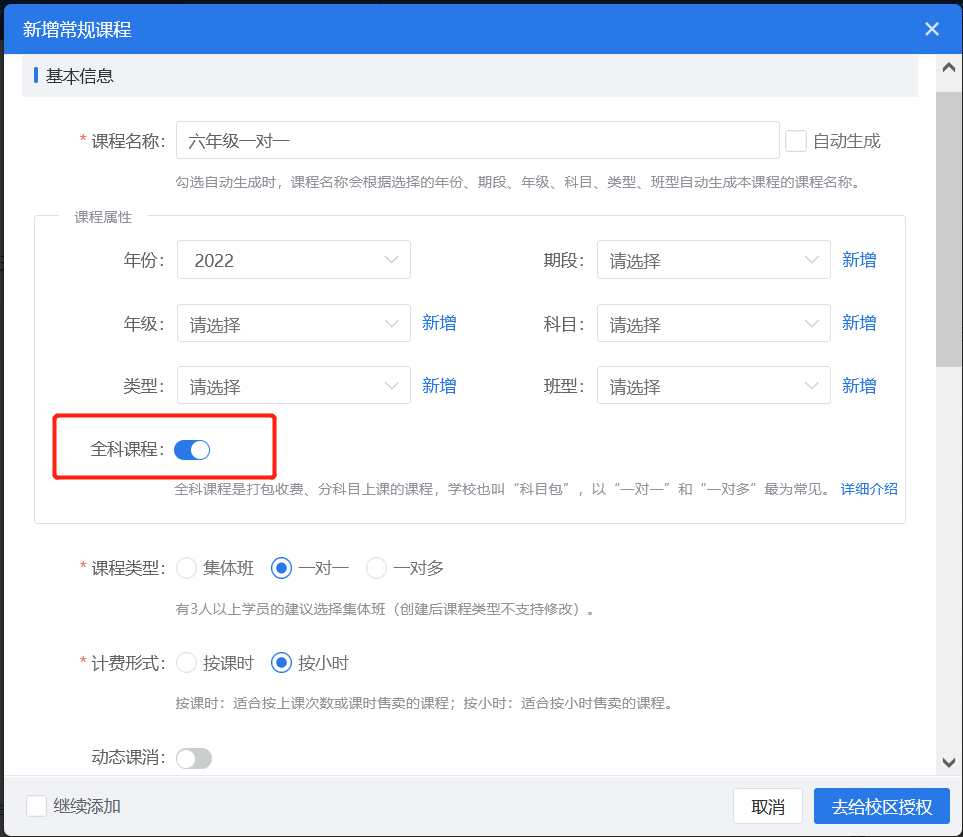Viewport: 963px width, 837px height.
Task: Enable the 动态课消 toggle
Action: coord(193,758)
